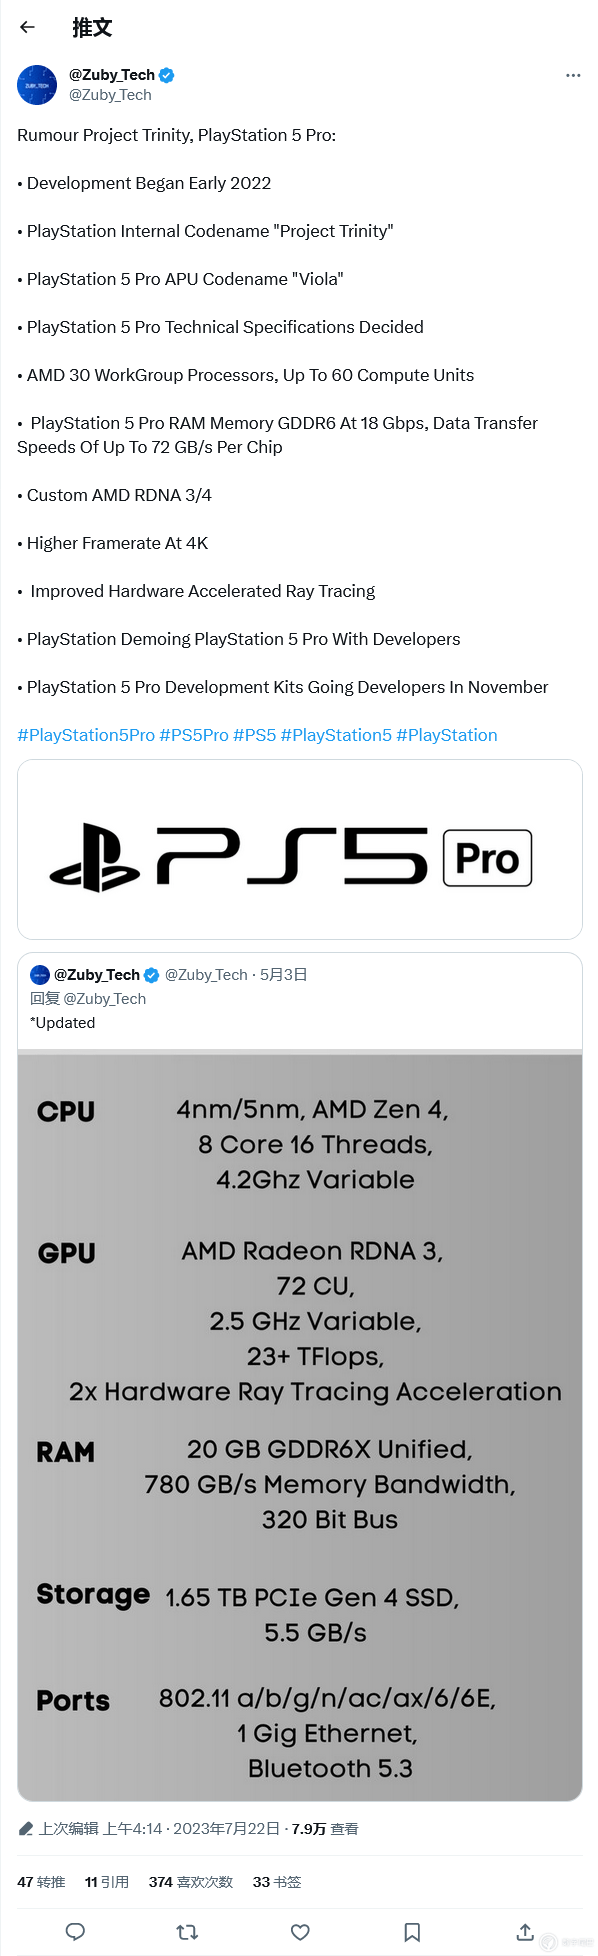
Task: Click Zuby_Tech's blue verified badge
Action: click(x=165, y=74)
